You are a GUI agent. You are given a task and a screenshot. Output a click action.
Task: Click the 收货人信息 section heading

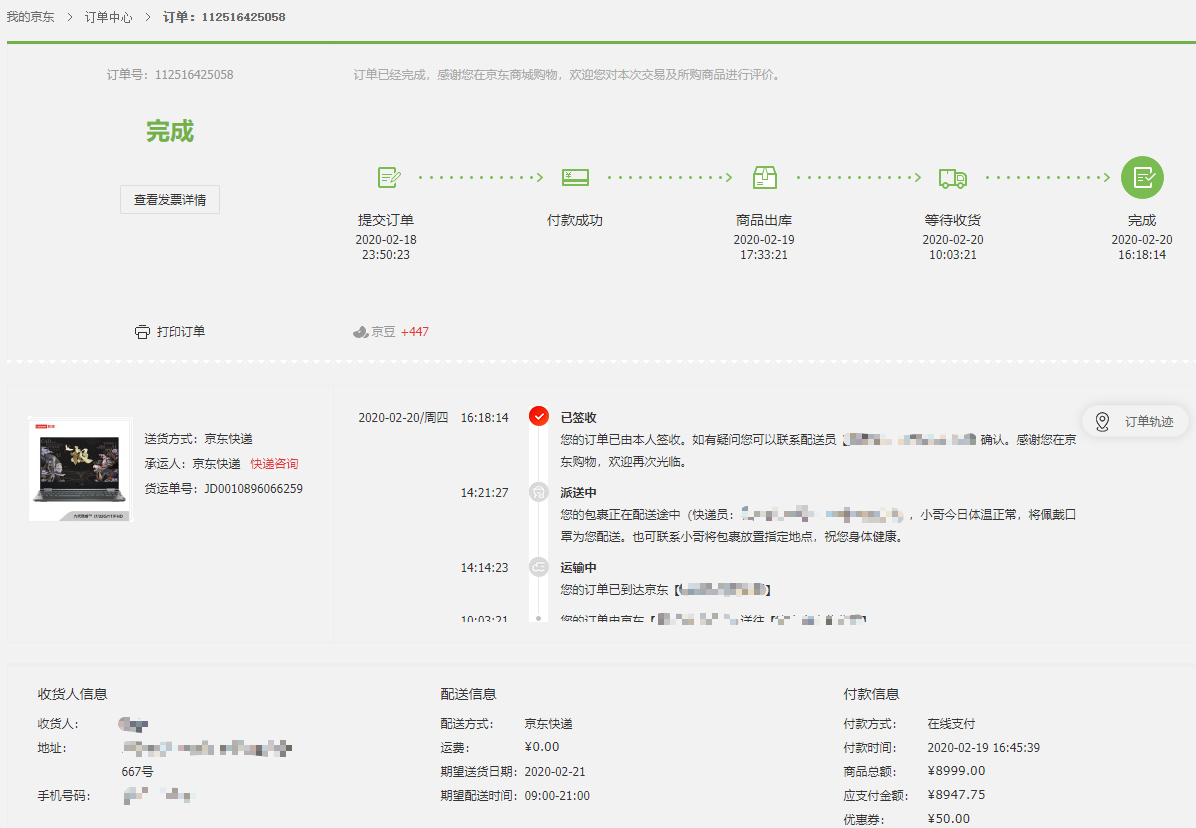pos(72,694)
